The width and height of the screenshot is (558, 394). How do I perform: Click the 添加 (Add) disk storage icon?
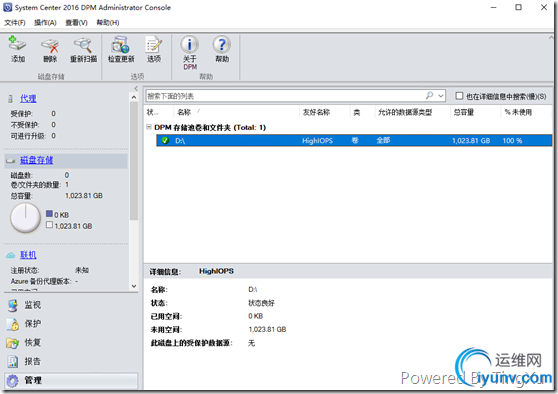17,44
